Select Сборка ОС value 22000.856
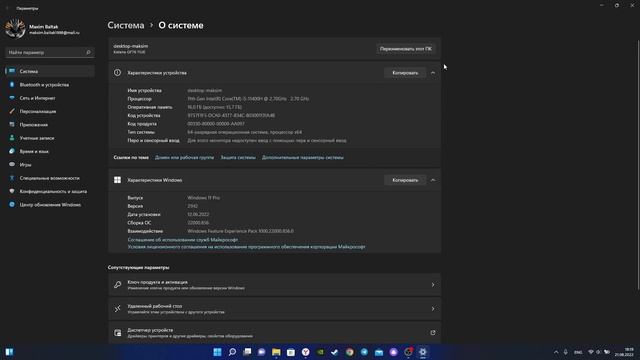The image size is (640, 360). click(x=198, y=223)
